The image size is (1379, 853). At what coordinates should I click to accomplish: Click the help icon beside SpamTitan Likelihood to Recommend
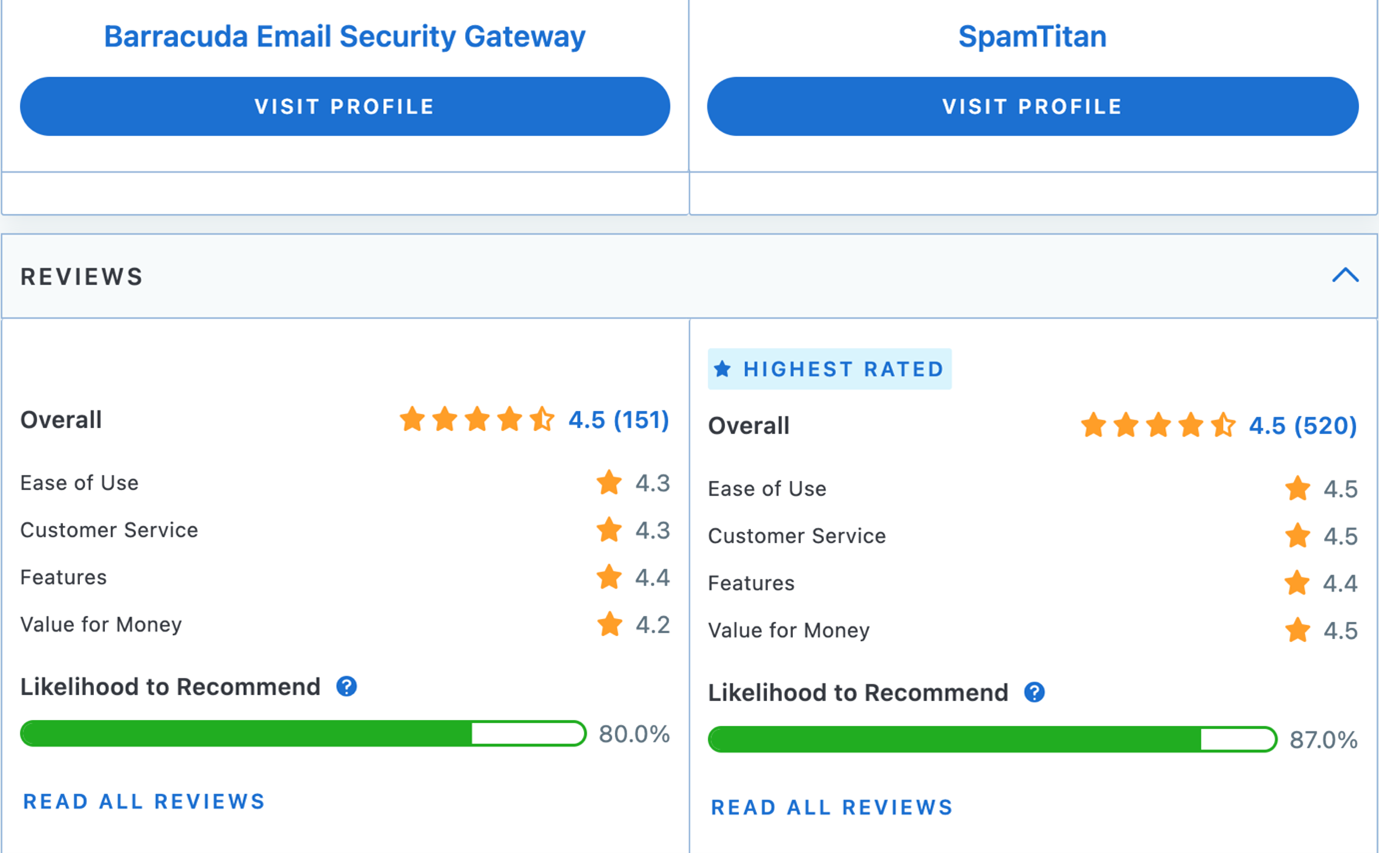pos(1035,693)
